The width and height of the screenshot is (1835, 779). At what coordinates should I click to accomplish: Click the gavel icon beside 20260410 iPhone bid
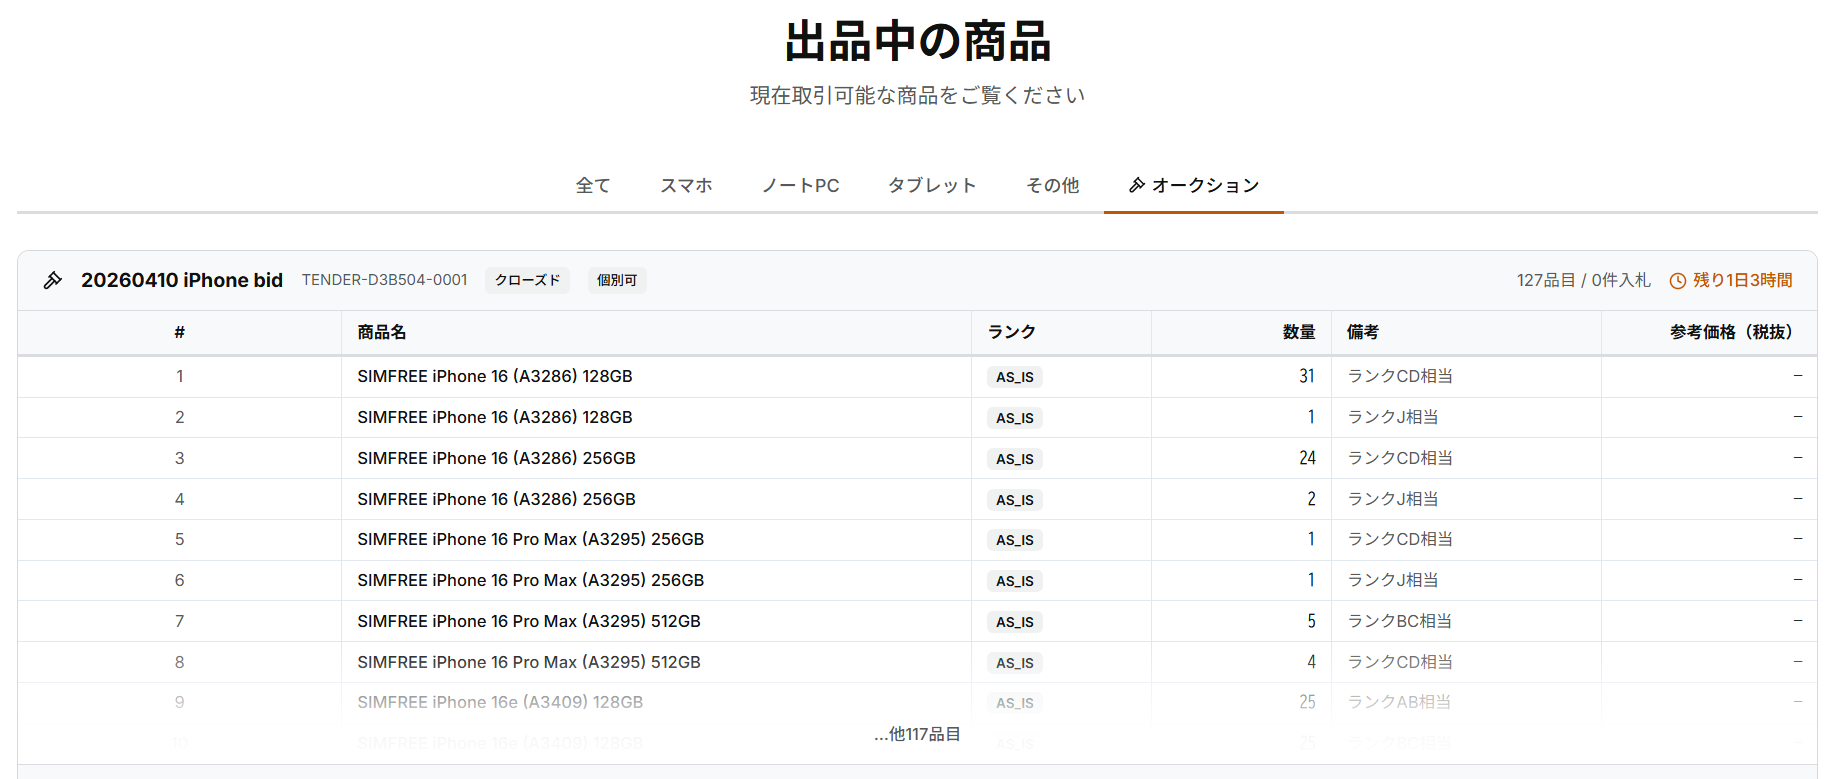pos(53,281)
